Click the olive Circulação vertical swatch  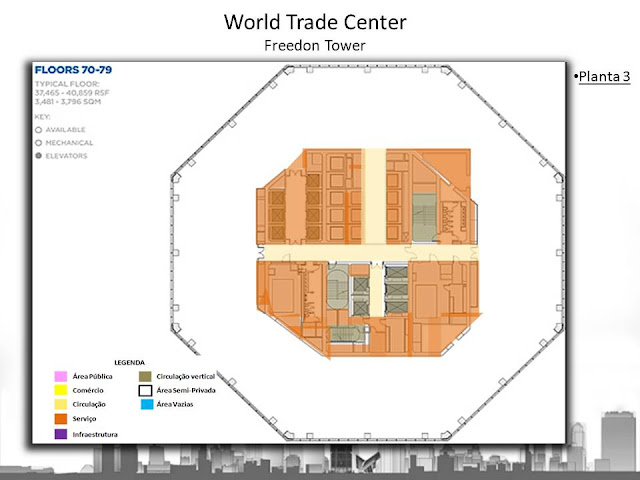tap(145, 376)
